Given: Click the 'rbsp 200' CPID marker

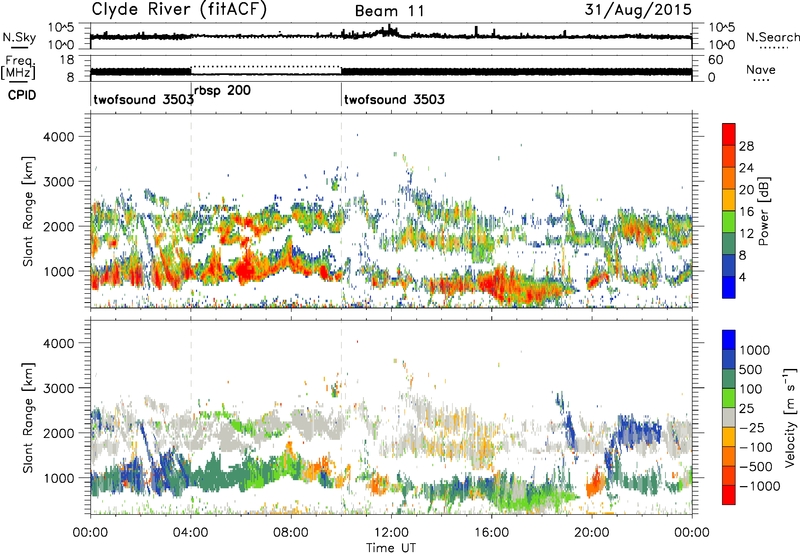Looking at the screenshot, I should pyautogui.click(x=222, y=90).
